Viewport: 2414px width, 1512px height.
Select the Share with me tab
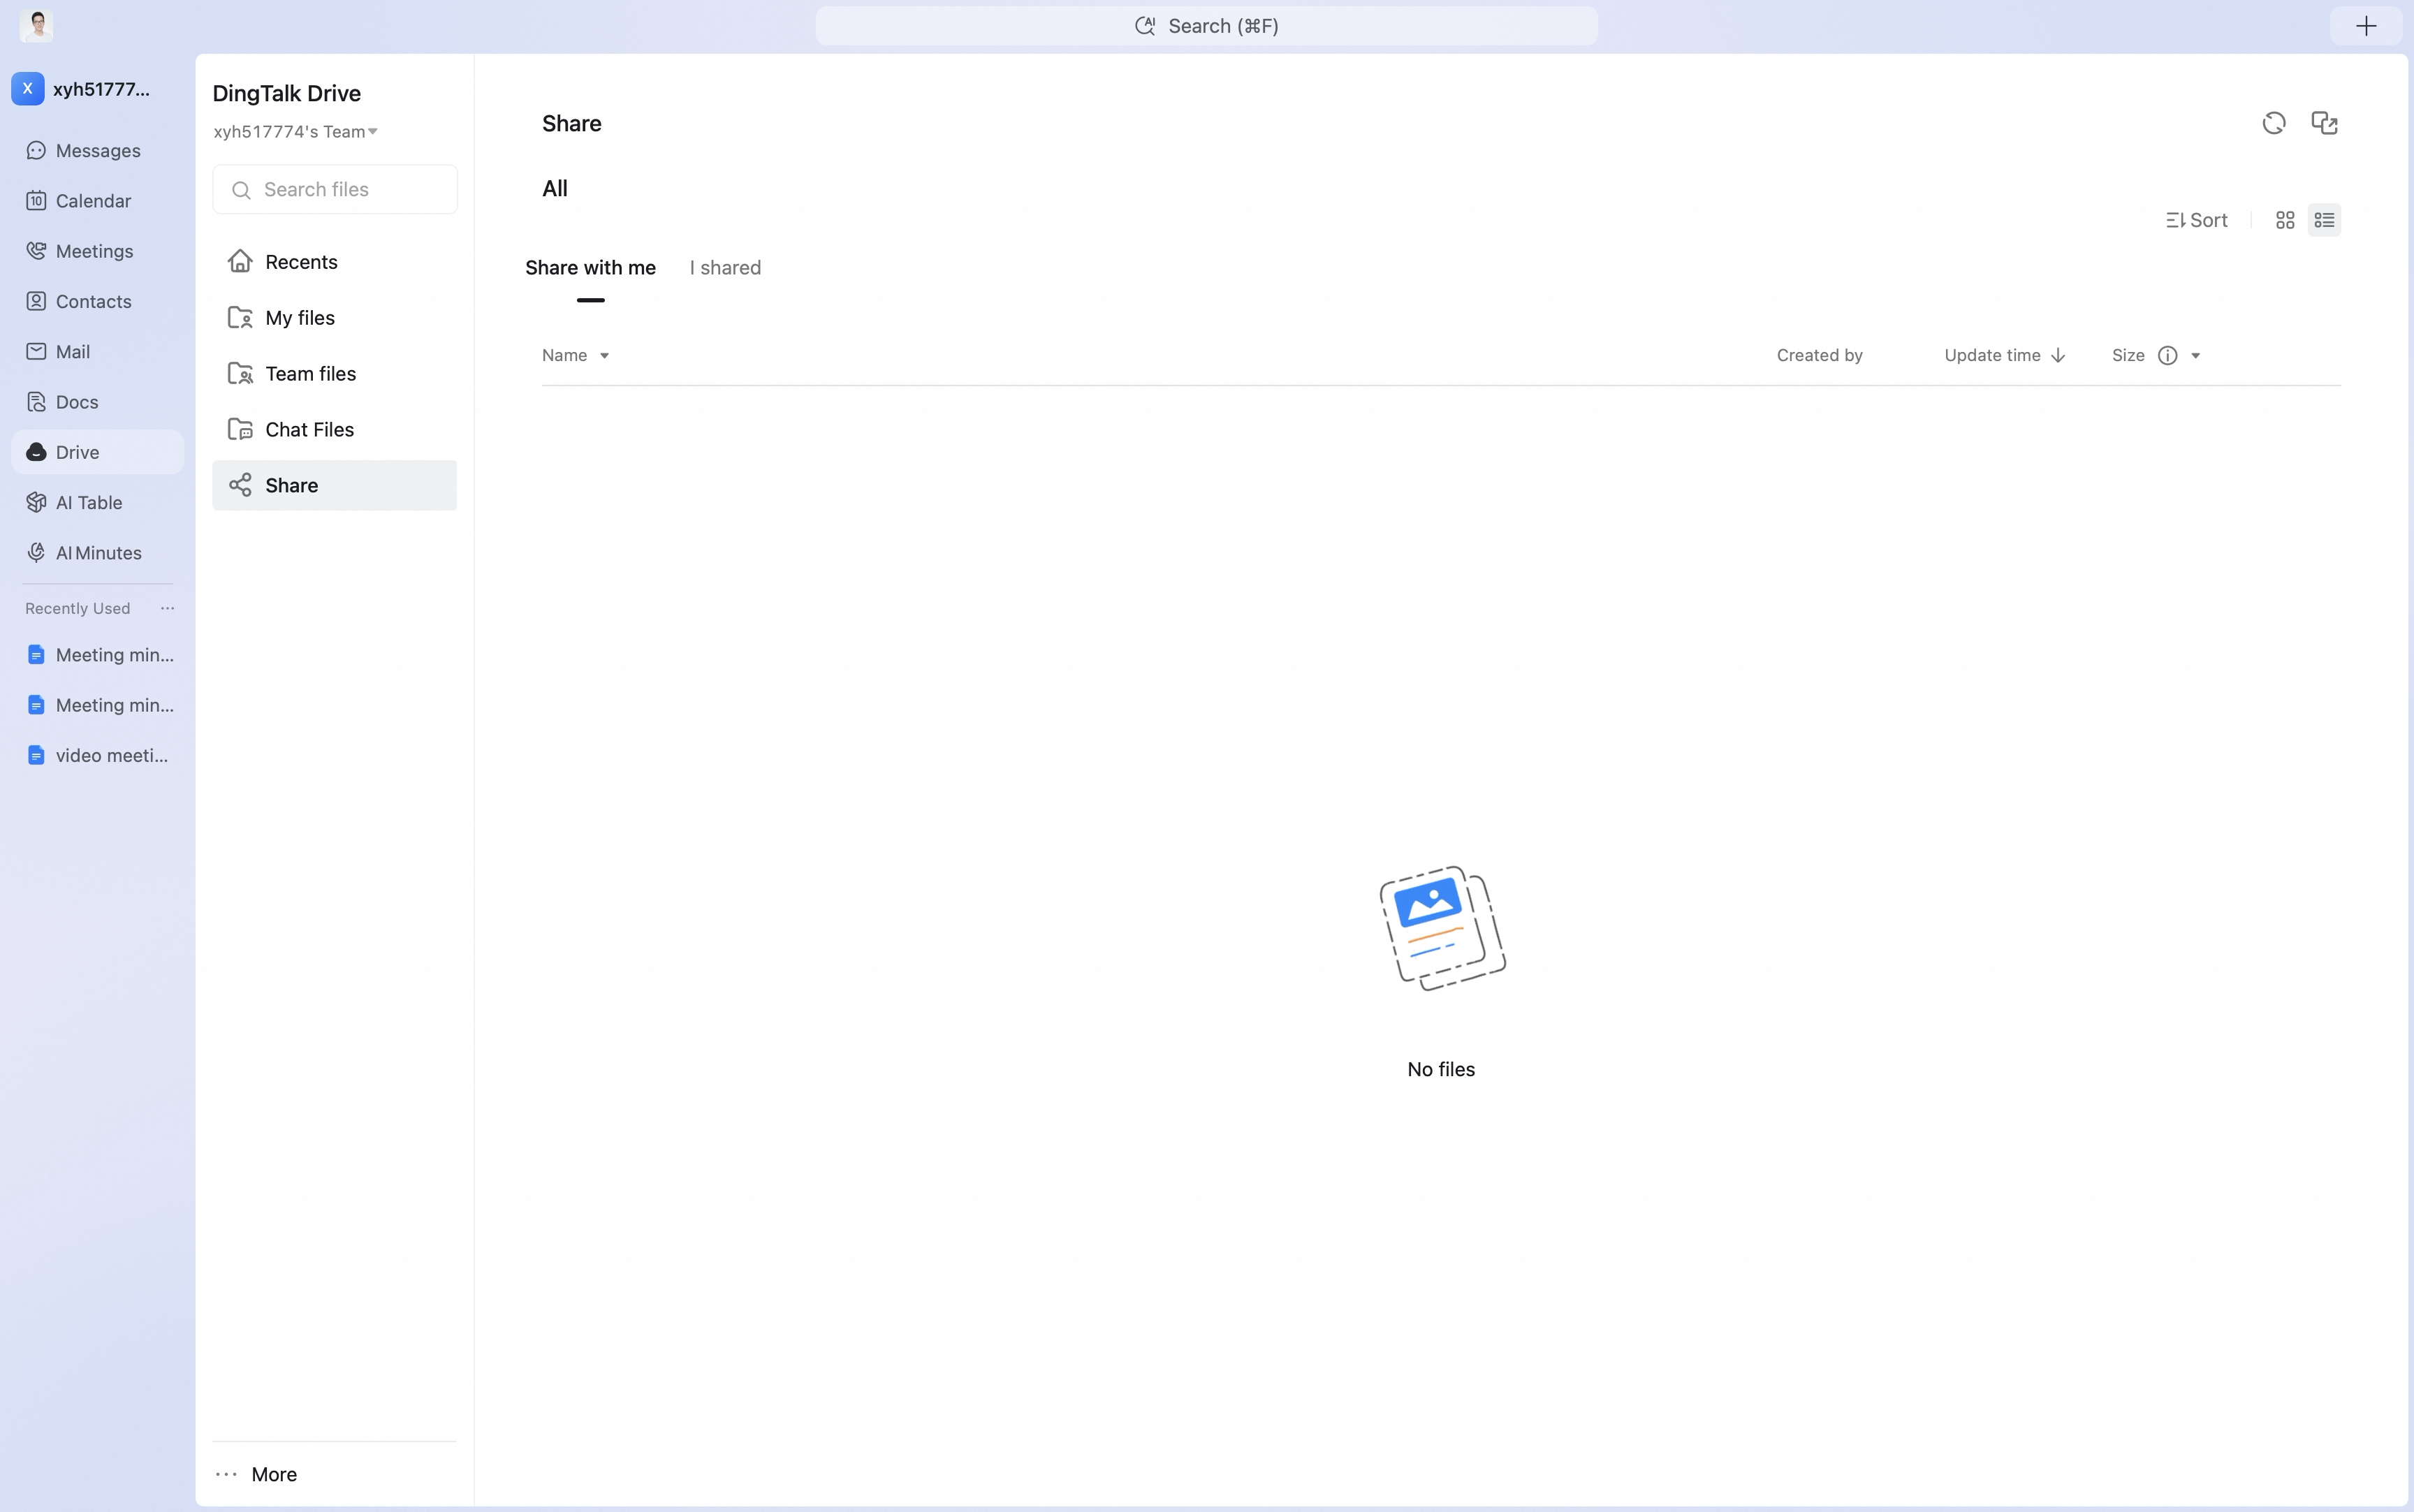click(590, 268)
